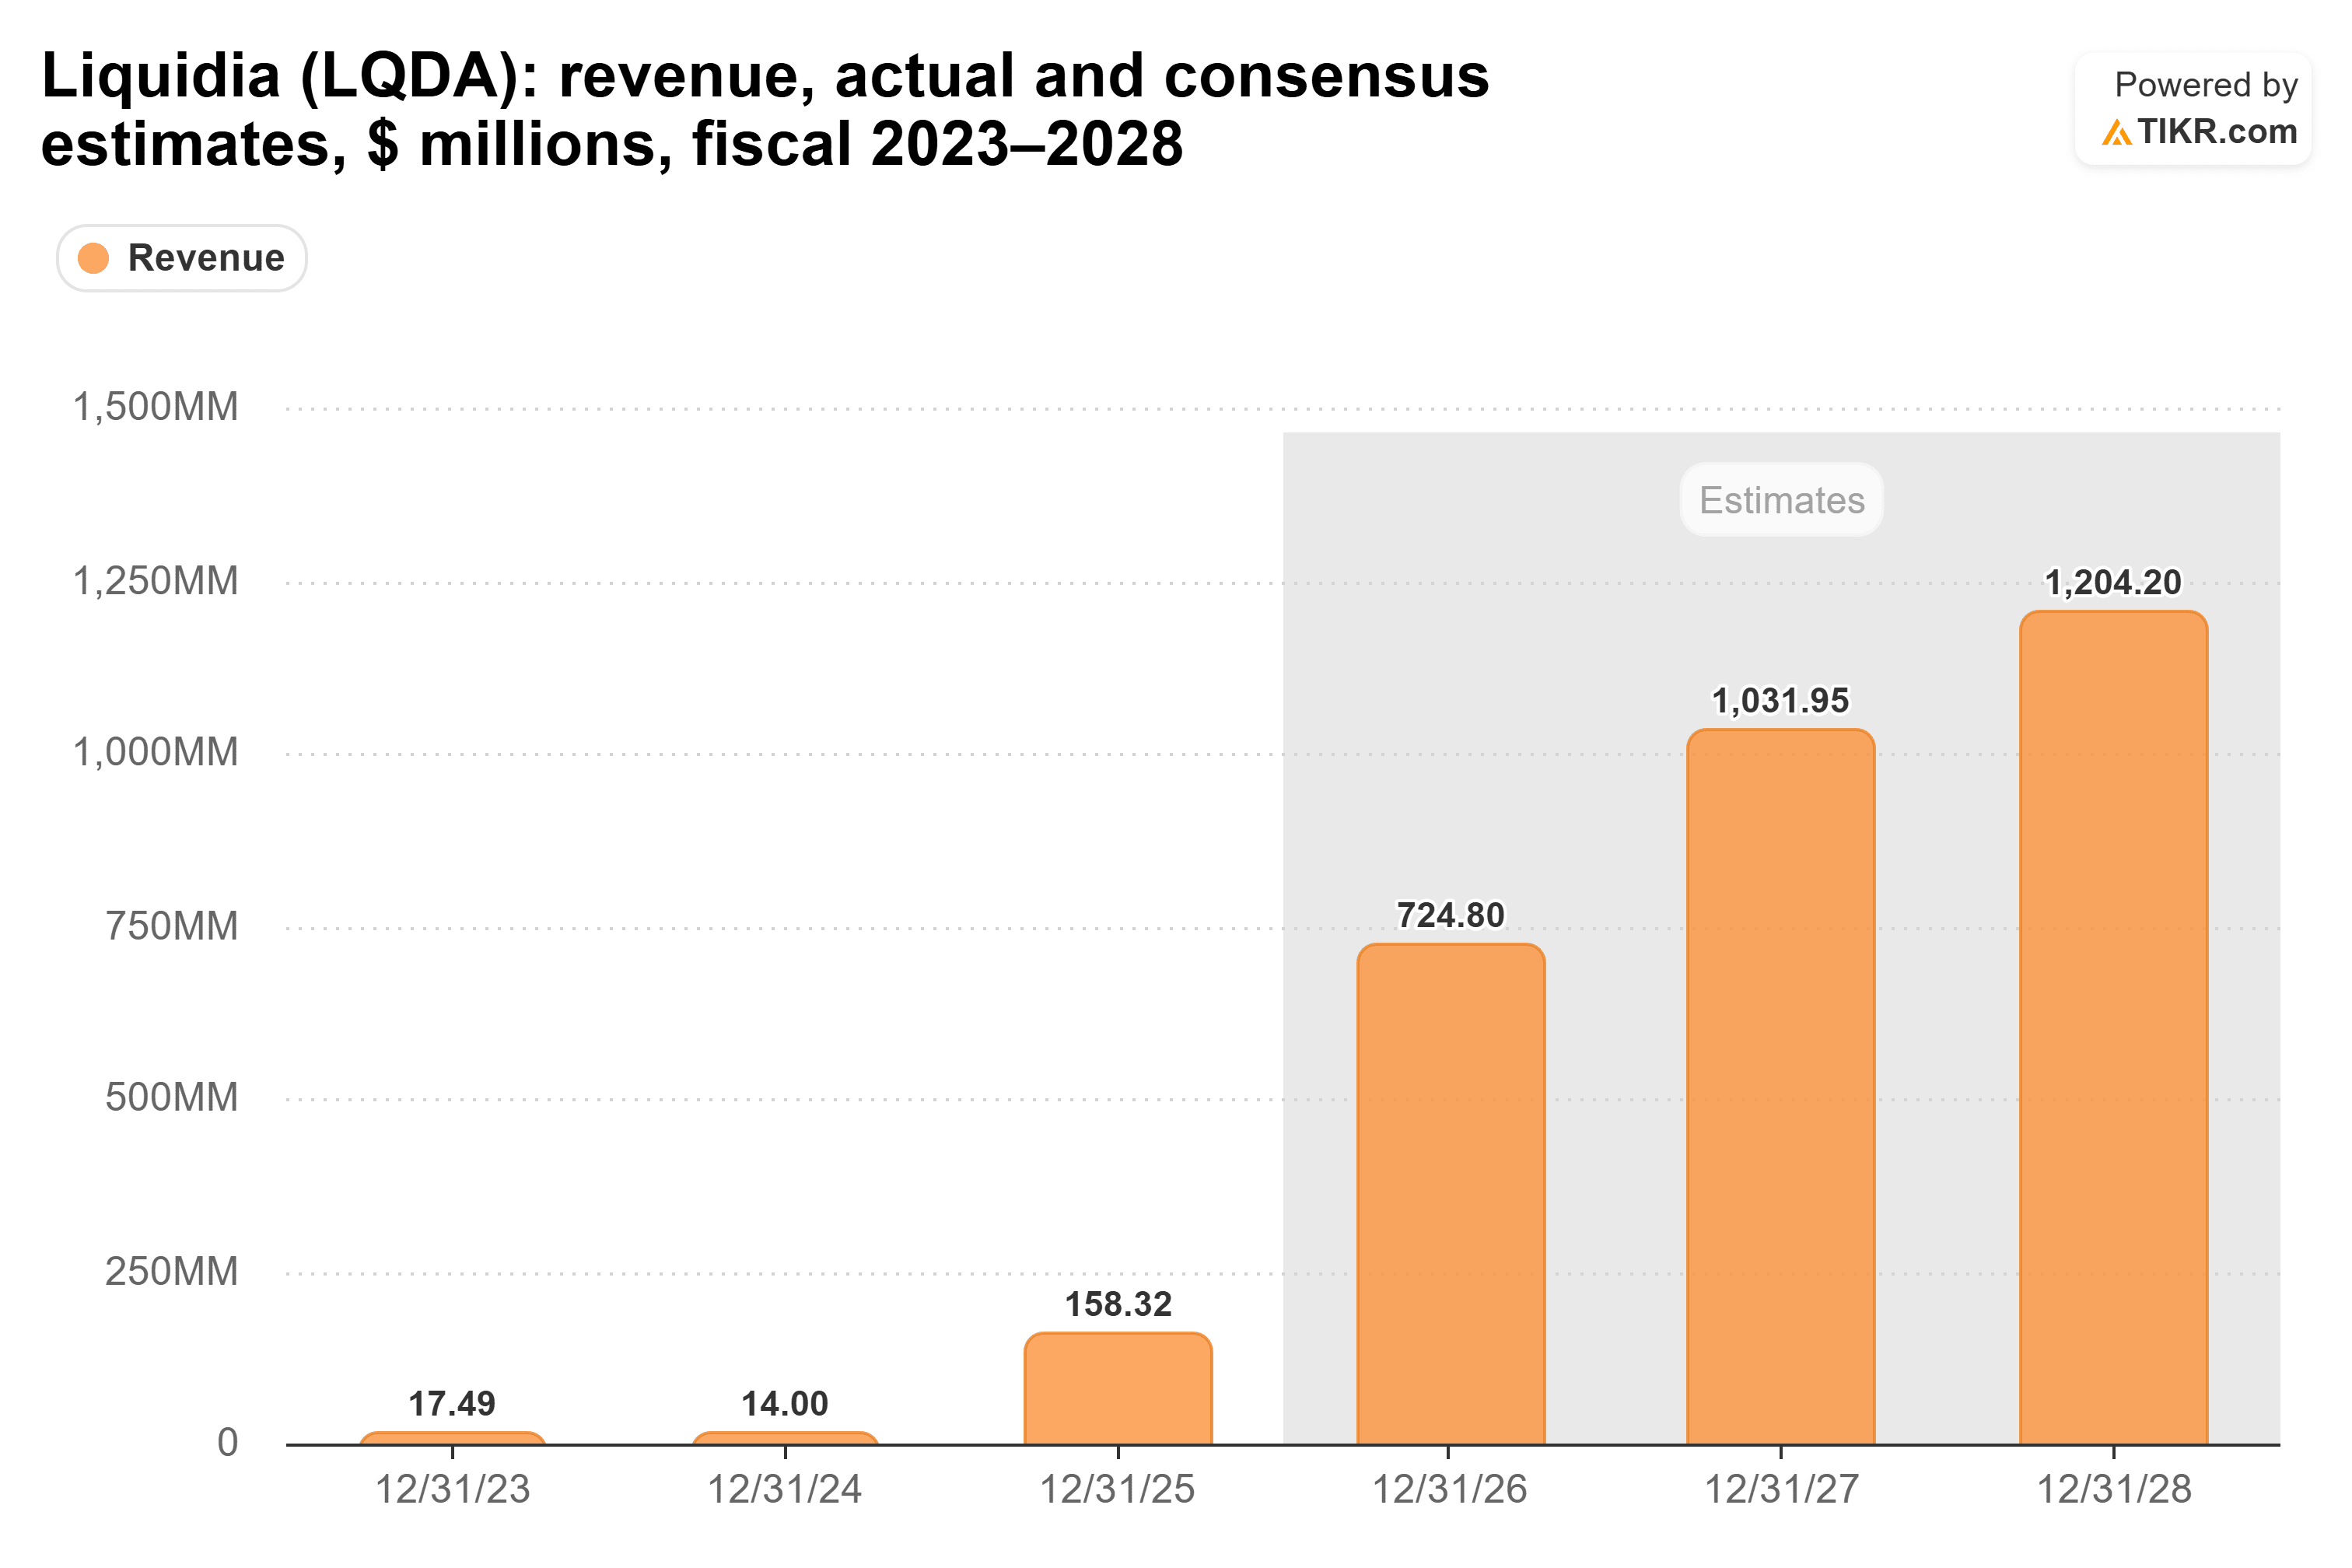Viewport: 2352px width, 1568px height.
Task: Click the 1,000MM y-axis label
Action: (x=156, y=752)
